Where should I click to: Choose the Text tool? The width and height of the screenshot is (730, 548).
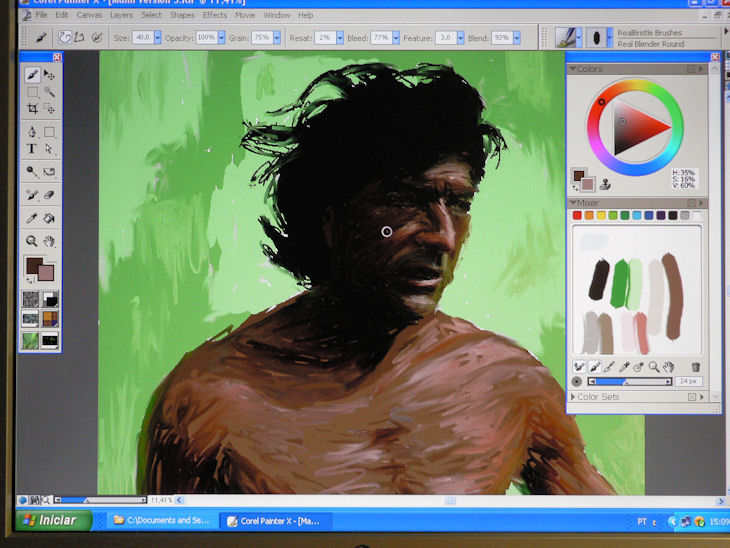32,149
